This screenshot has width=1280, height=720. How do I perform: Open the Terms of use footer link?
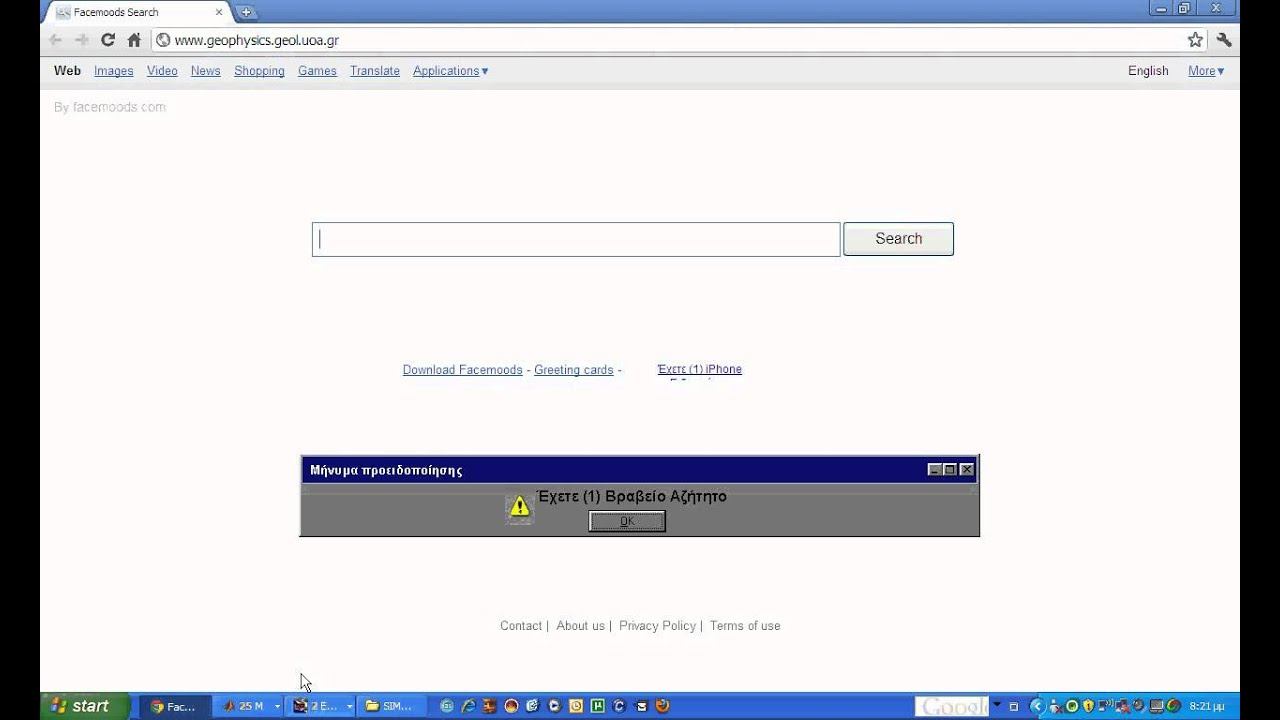click(x=745, y=626)
